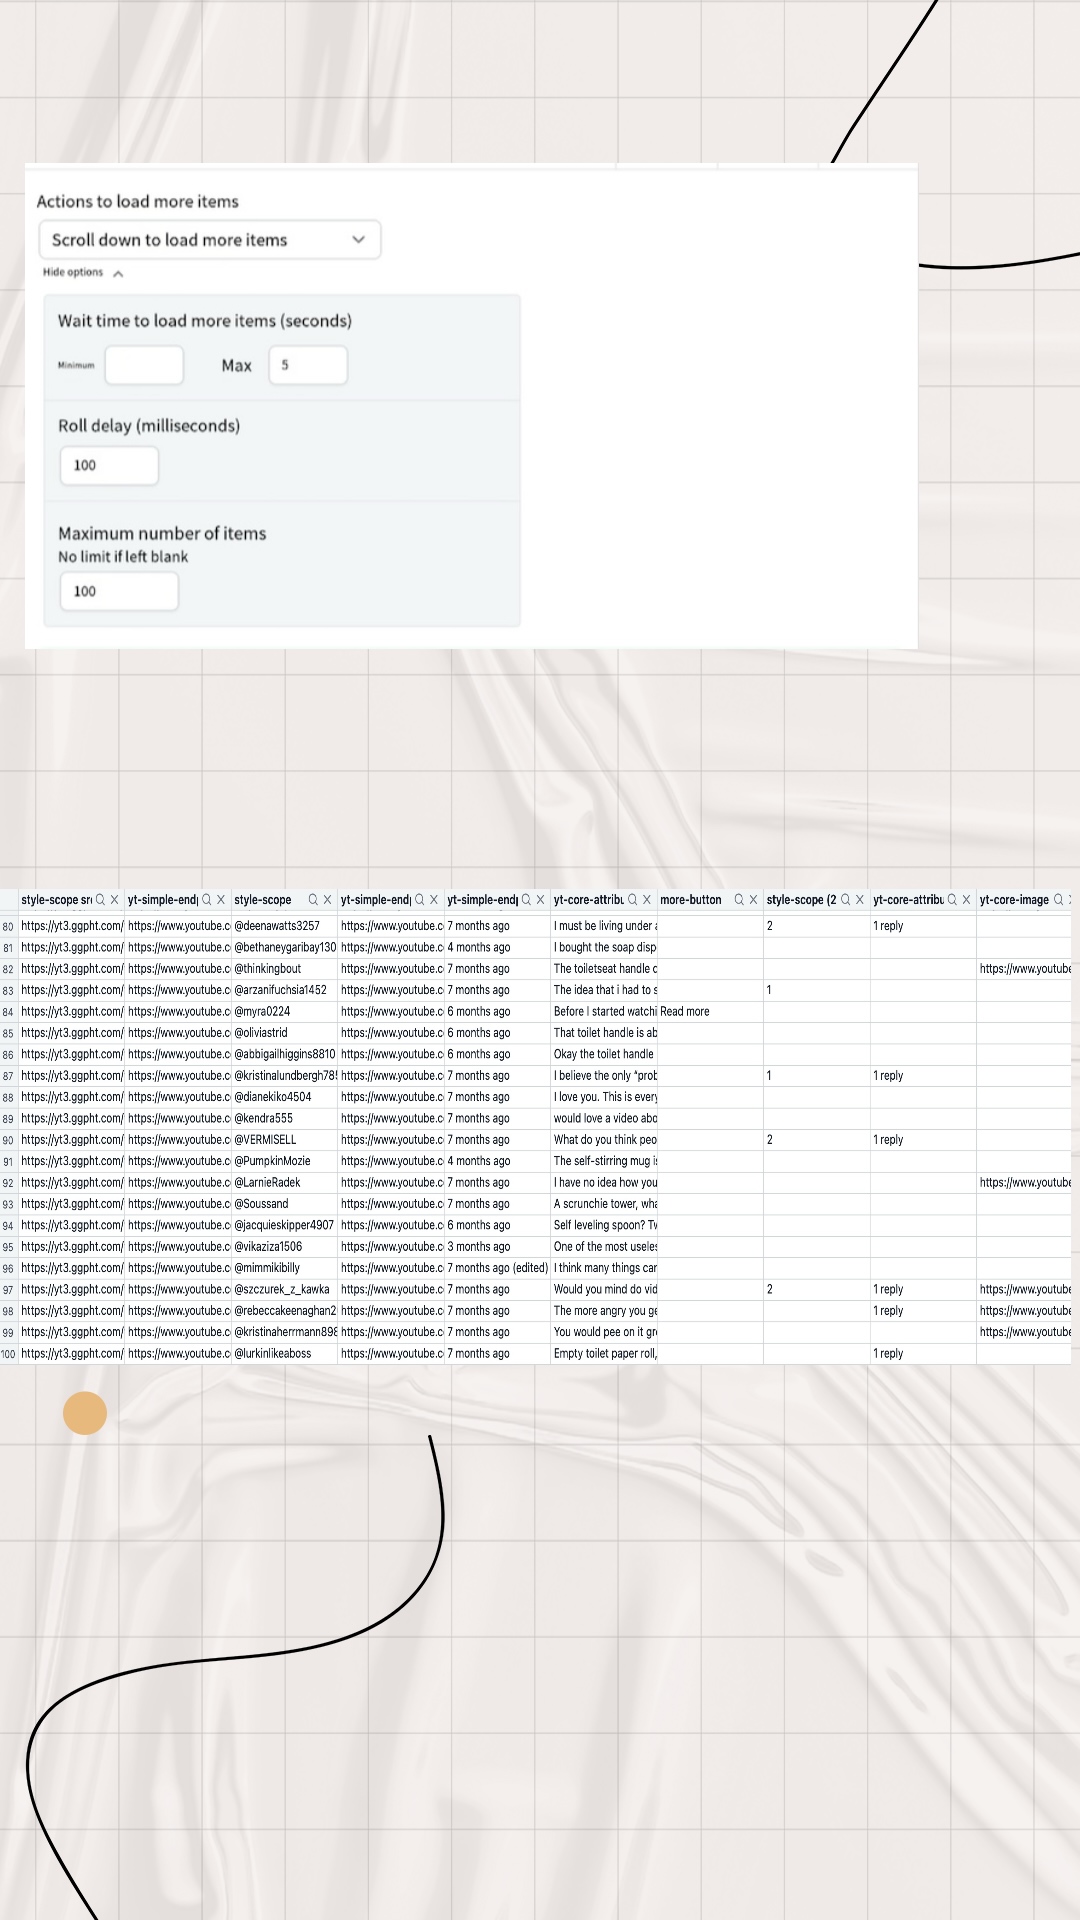Click the Minimum wait time field
Viewport: 1080px width, 1920px height.
144,365
